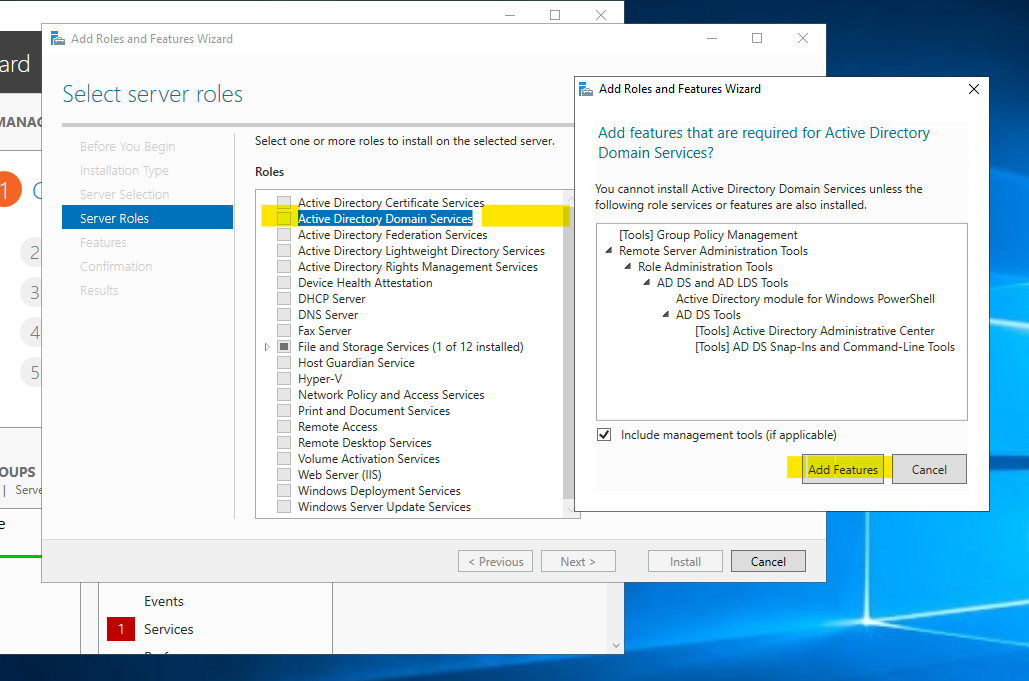Click Add Features button in dialog

coord(843,469)
